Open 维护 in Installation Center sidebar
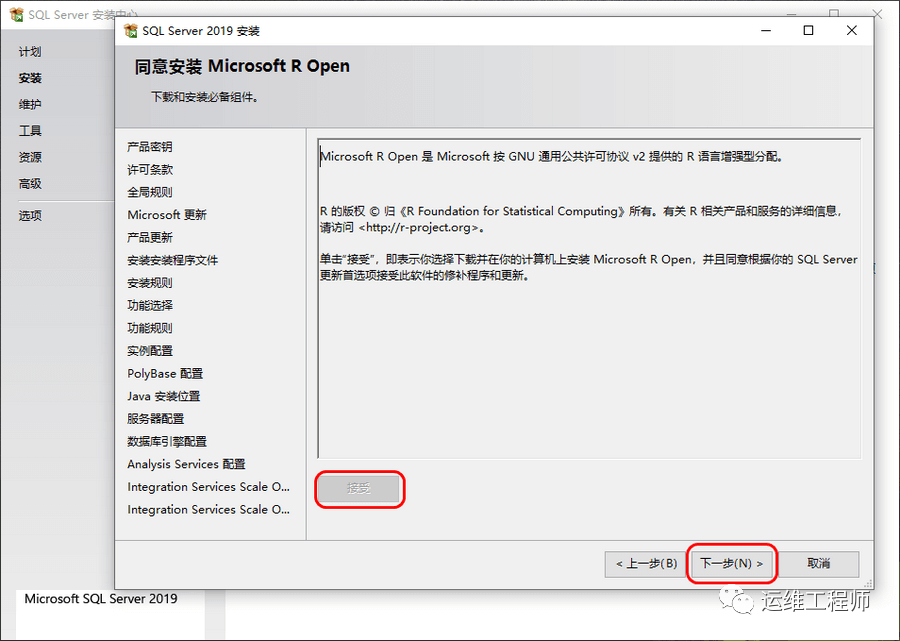 [x=30, y=104]
